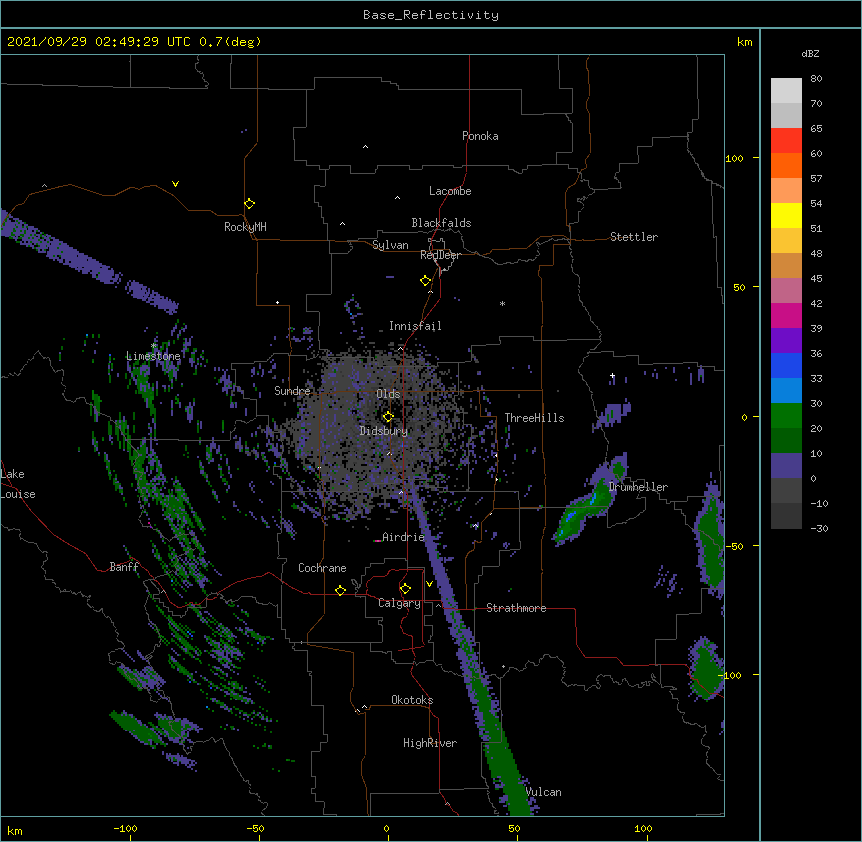Click the 100 tick on right km axis
The height and width of the screenshot is (842, 862).
734,158
